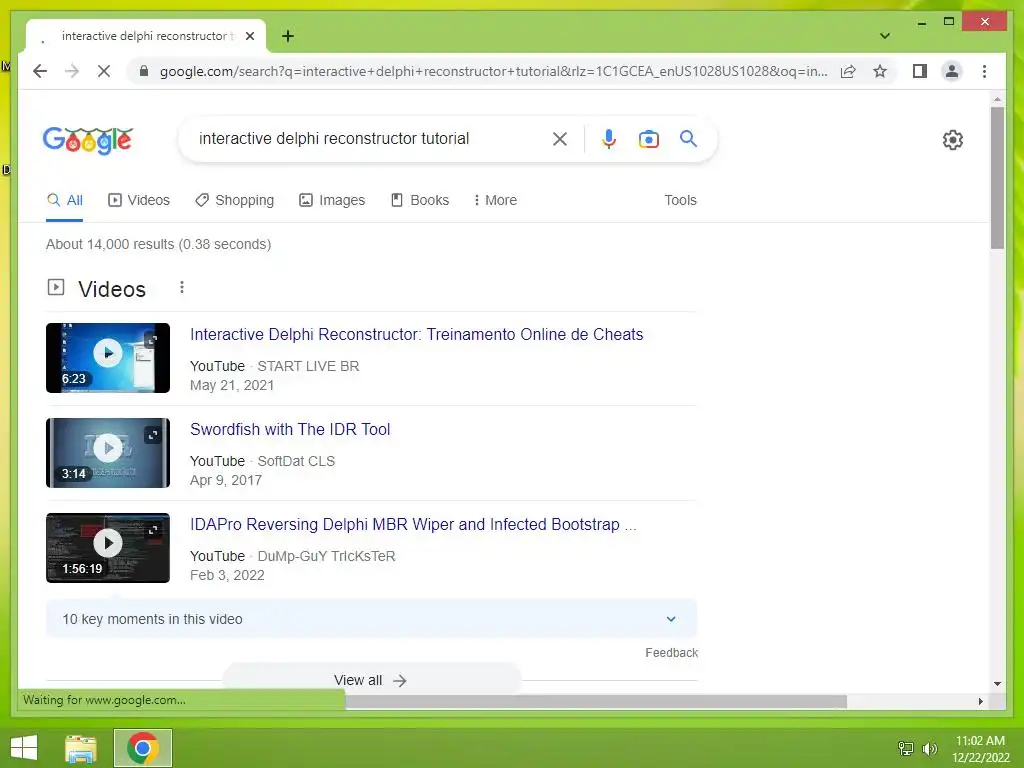The image size is (1024, 768).
Task: Open network status tray icon
Action: 906,748
